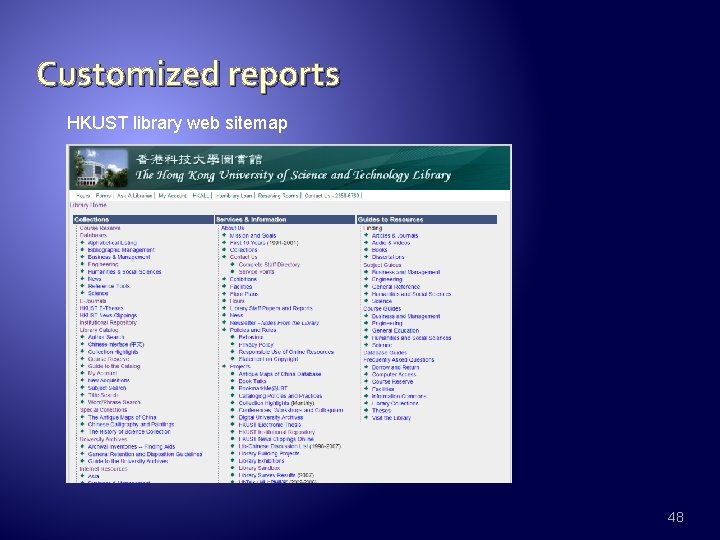Image resolution: width=720 pixels, height=540 pixels.
Task: Open Cataloging Policies and Practices link
Action: (280, 396)
